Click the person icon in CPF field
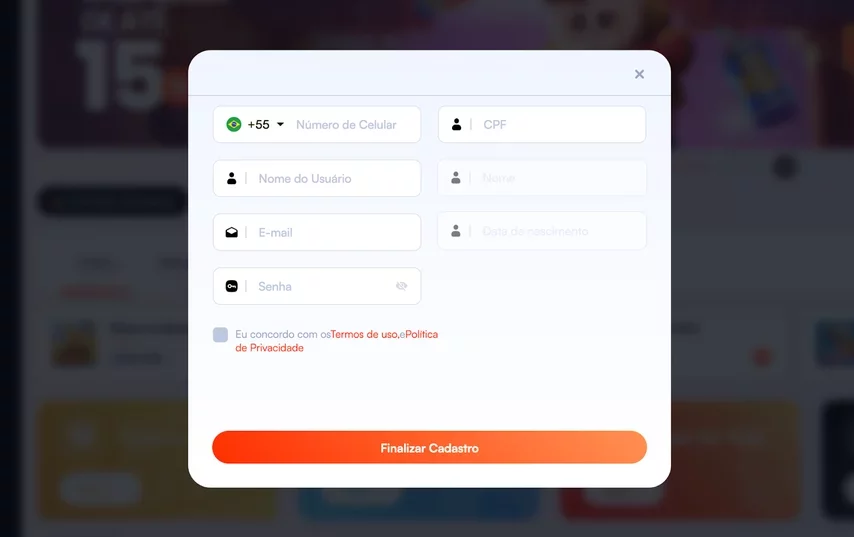The height and width of the screenshot is (537, 854). (456, 124)
